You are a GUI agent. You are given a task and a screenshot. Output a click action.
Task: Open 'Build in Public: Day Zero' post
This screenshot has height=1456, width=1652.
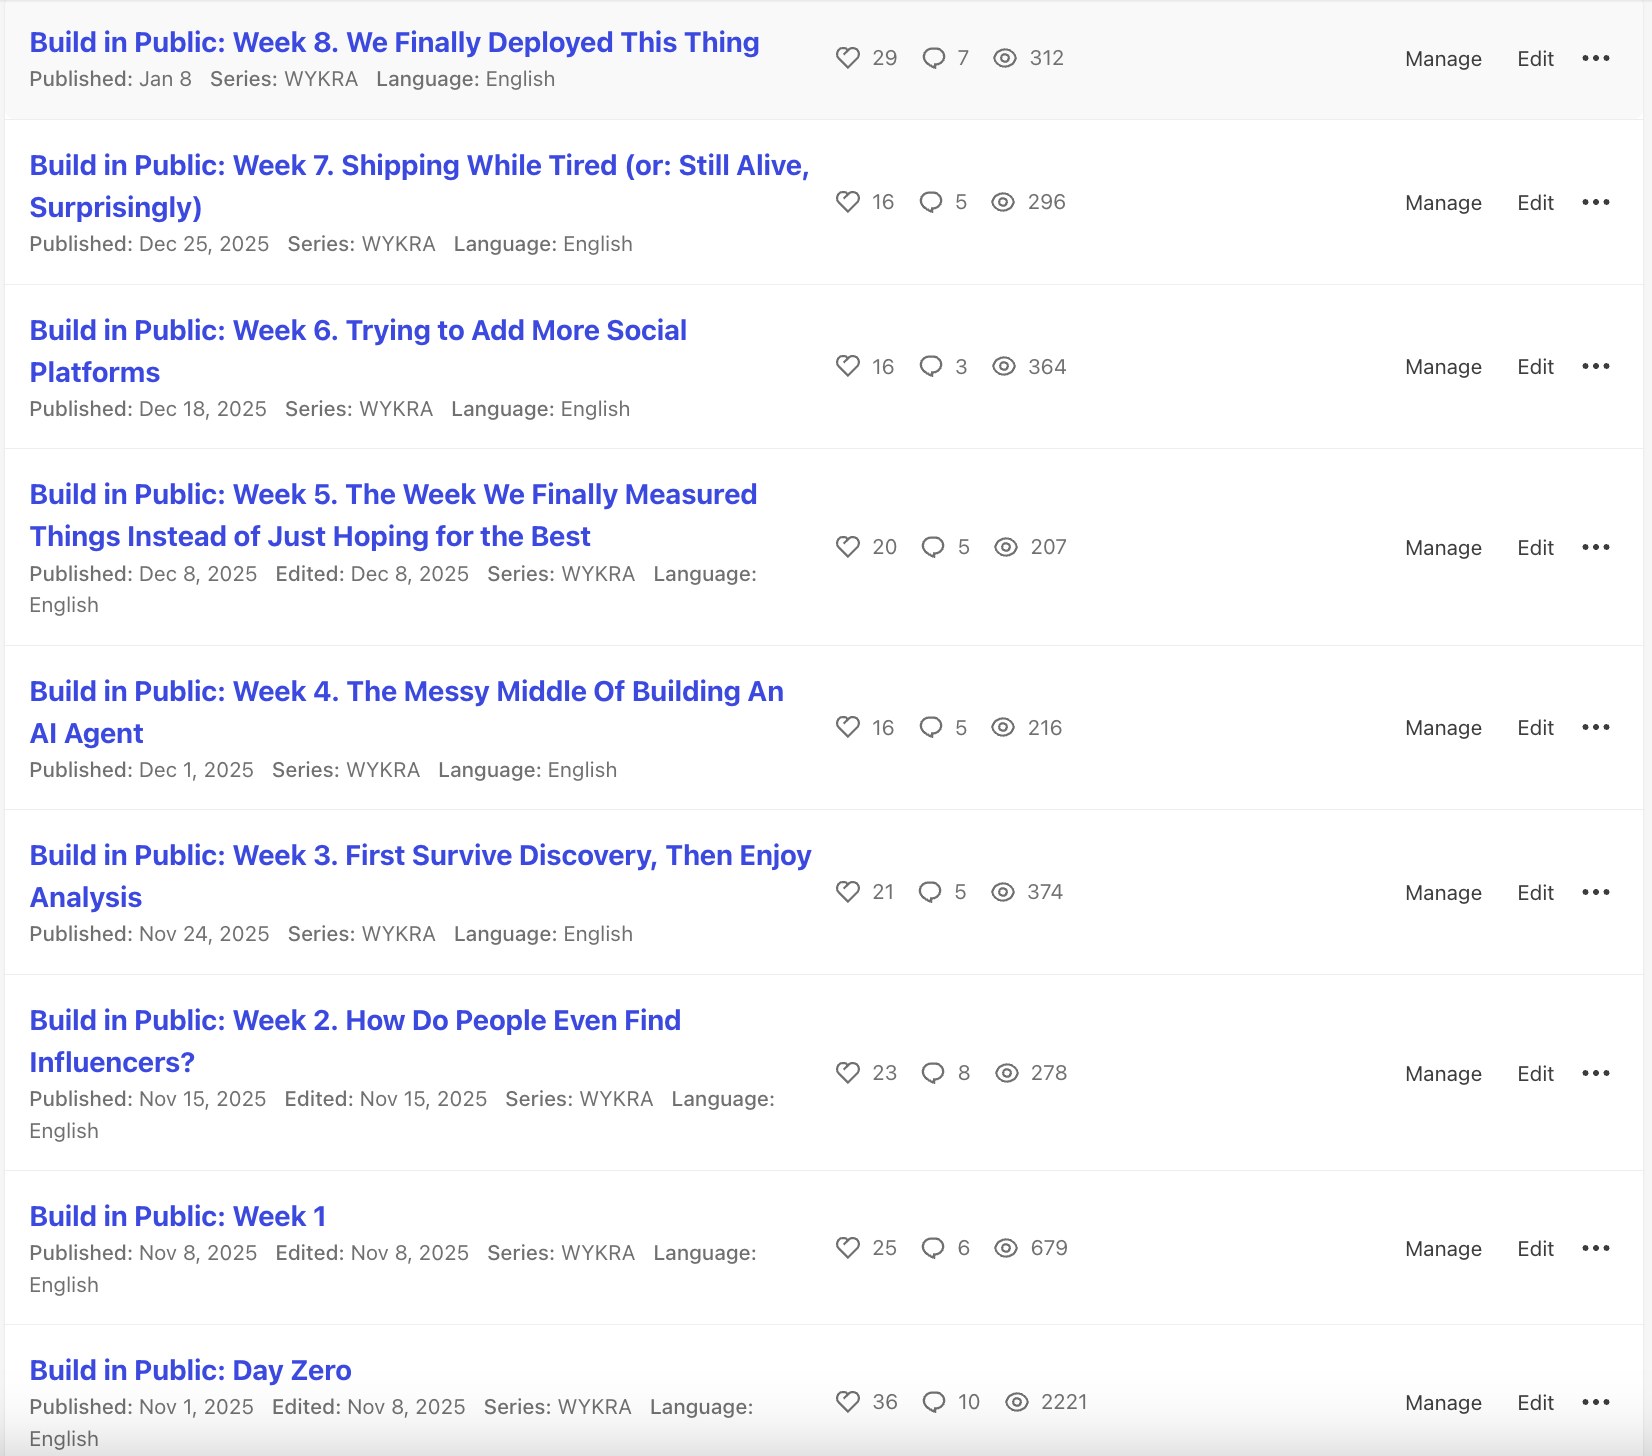pyautogui.click(x=190, y=1370)
